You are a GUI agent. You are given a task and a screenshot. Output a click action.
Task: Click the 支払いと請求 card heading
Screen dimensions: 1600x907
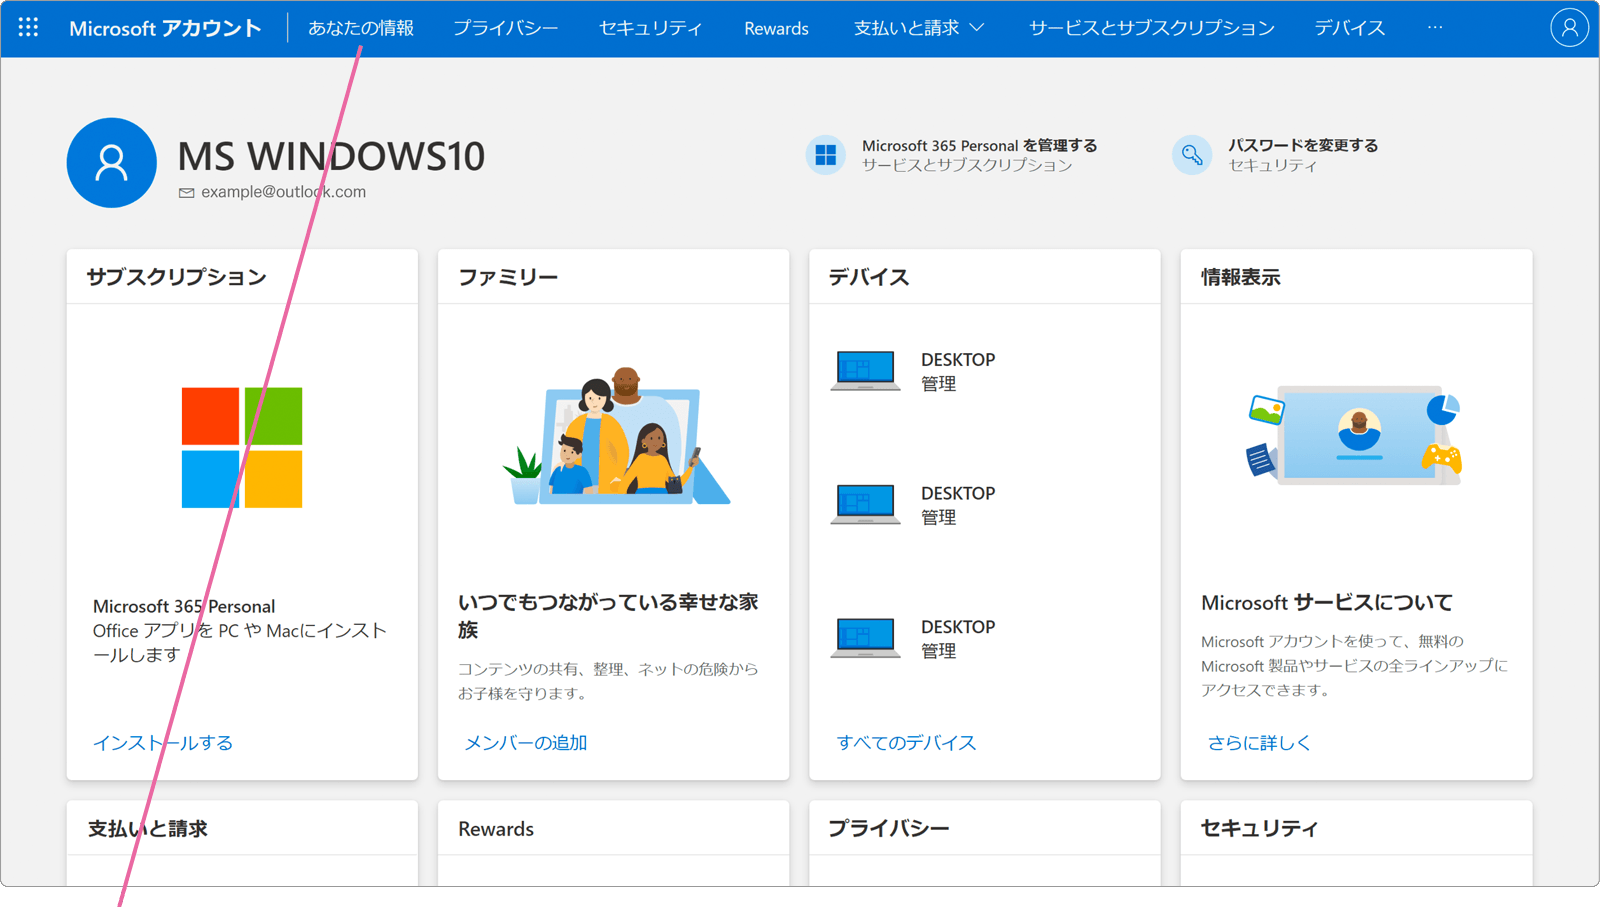pyautogui.click(x=148, y=828)
